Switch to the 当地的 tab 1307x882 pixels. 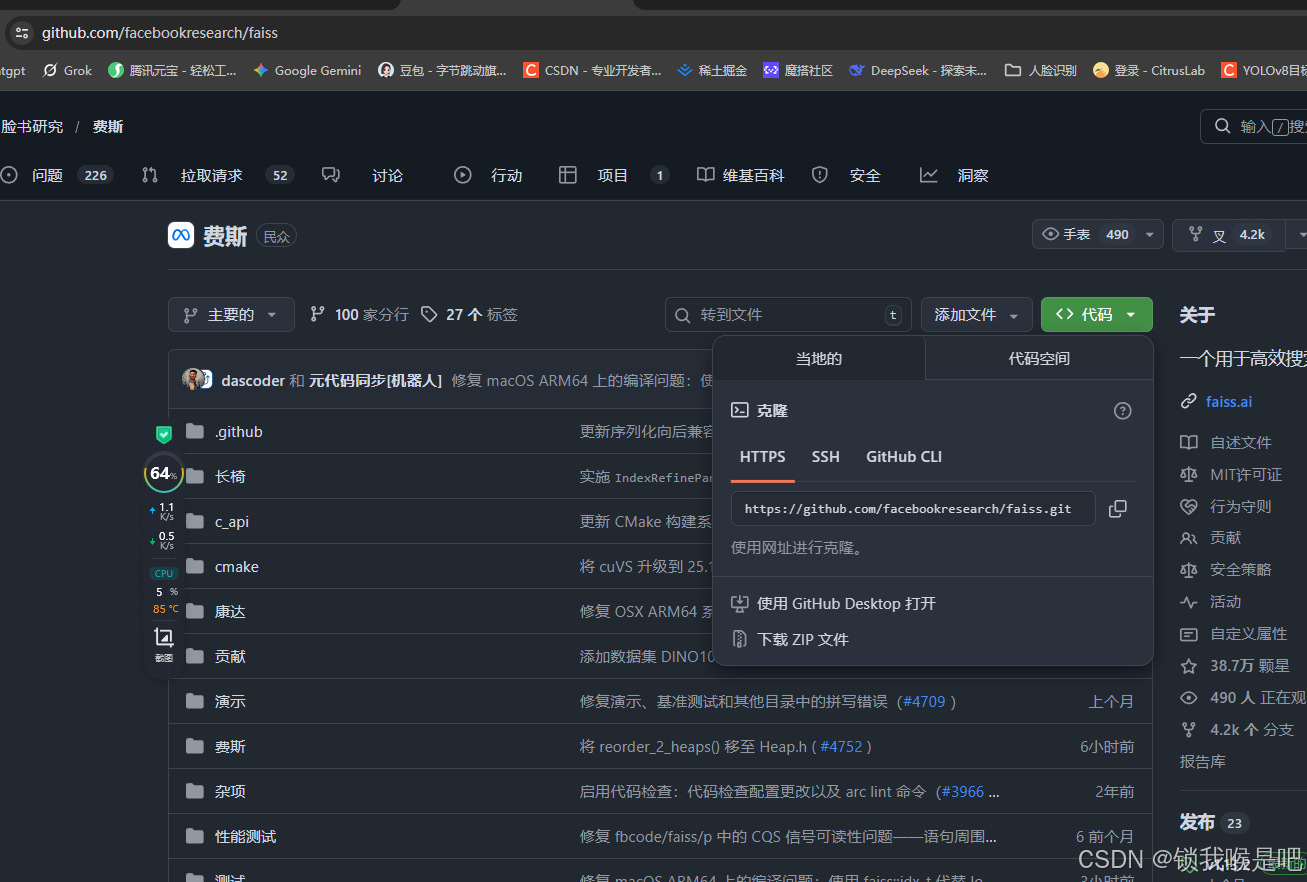(x=819, y=359)
